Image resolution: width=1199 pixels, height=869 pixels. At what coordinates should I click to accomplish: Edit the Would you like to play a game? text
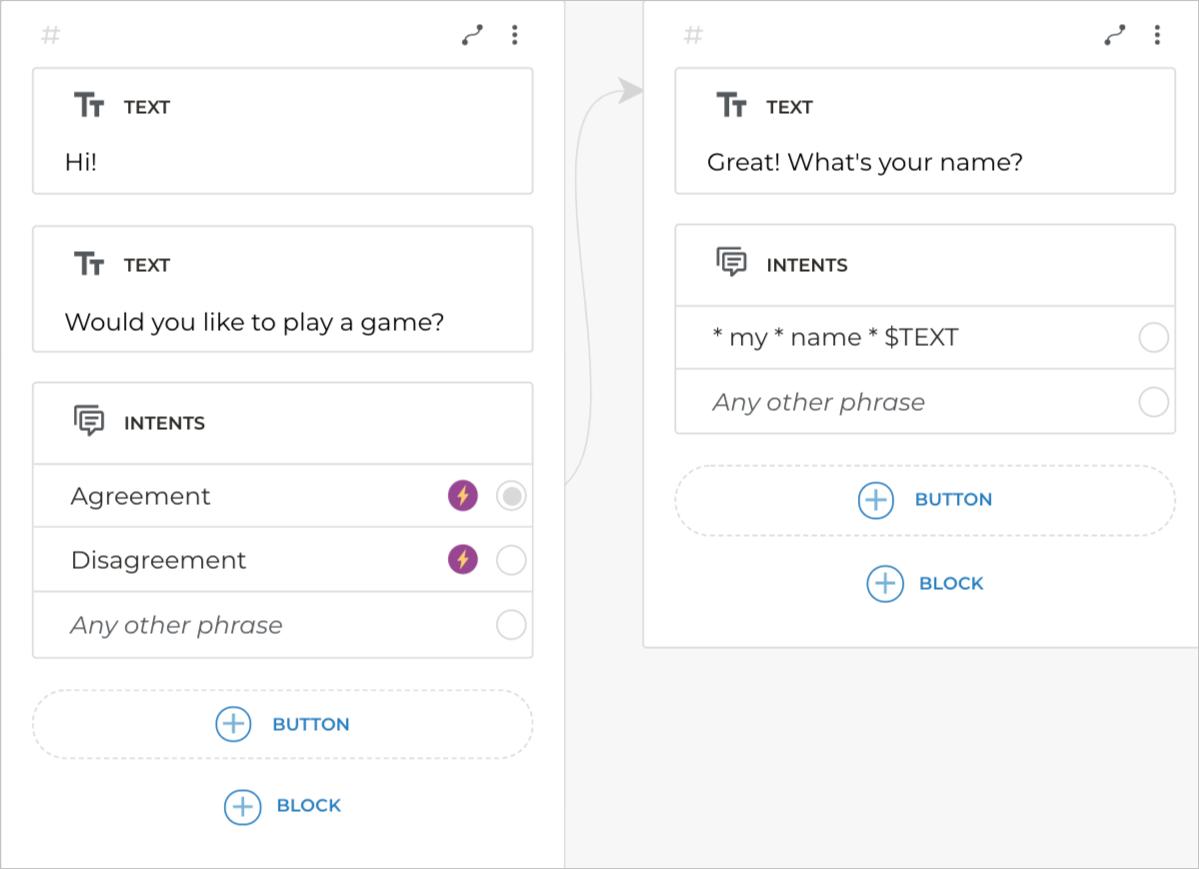tap(254, 322)
